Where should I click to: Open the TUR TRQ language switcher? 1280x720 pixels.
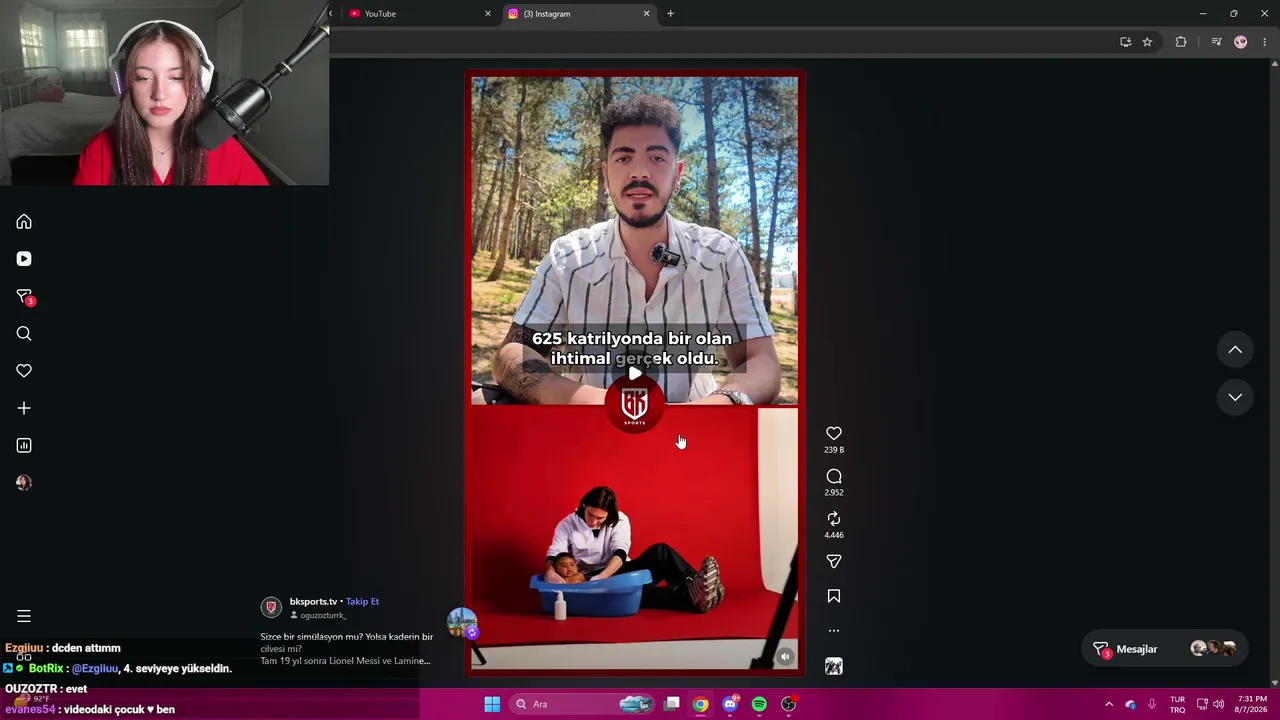(x=1177, y=704)
